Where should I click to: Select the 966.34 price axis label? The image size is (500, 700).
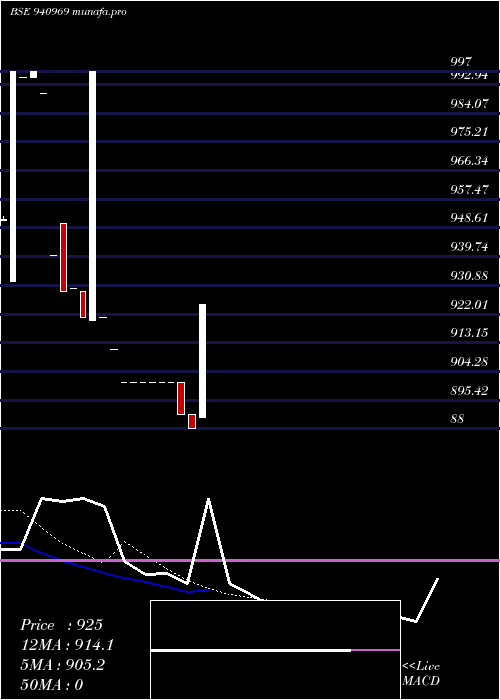click(x=469, y=161)
